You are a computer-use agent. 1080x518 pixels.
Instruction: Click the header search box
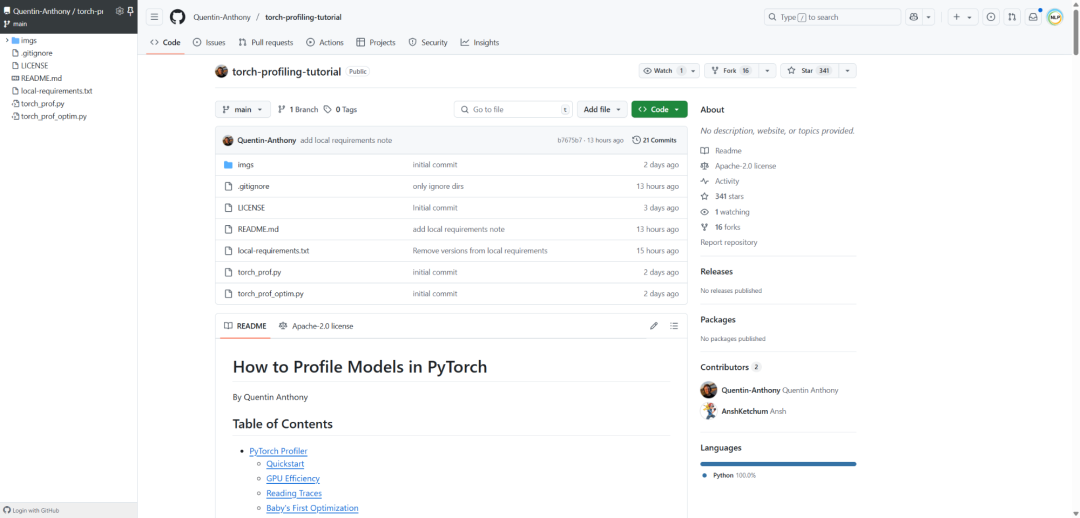(832, 17)
